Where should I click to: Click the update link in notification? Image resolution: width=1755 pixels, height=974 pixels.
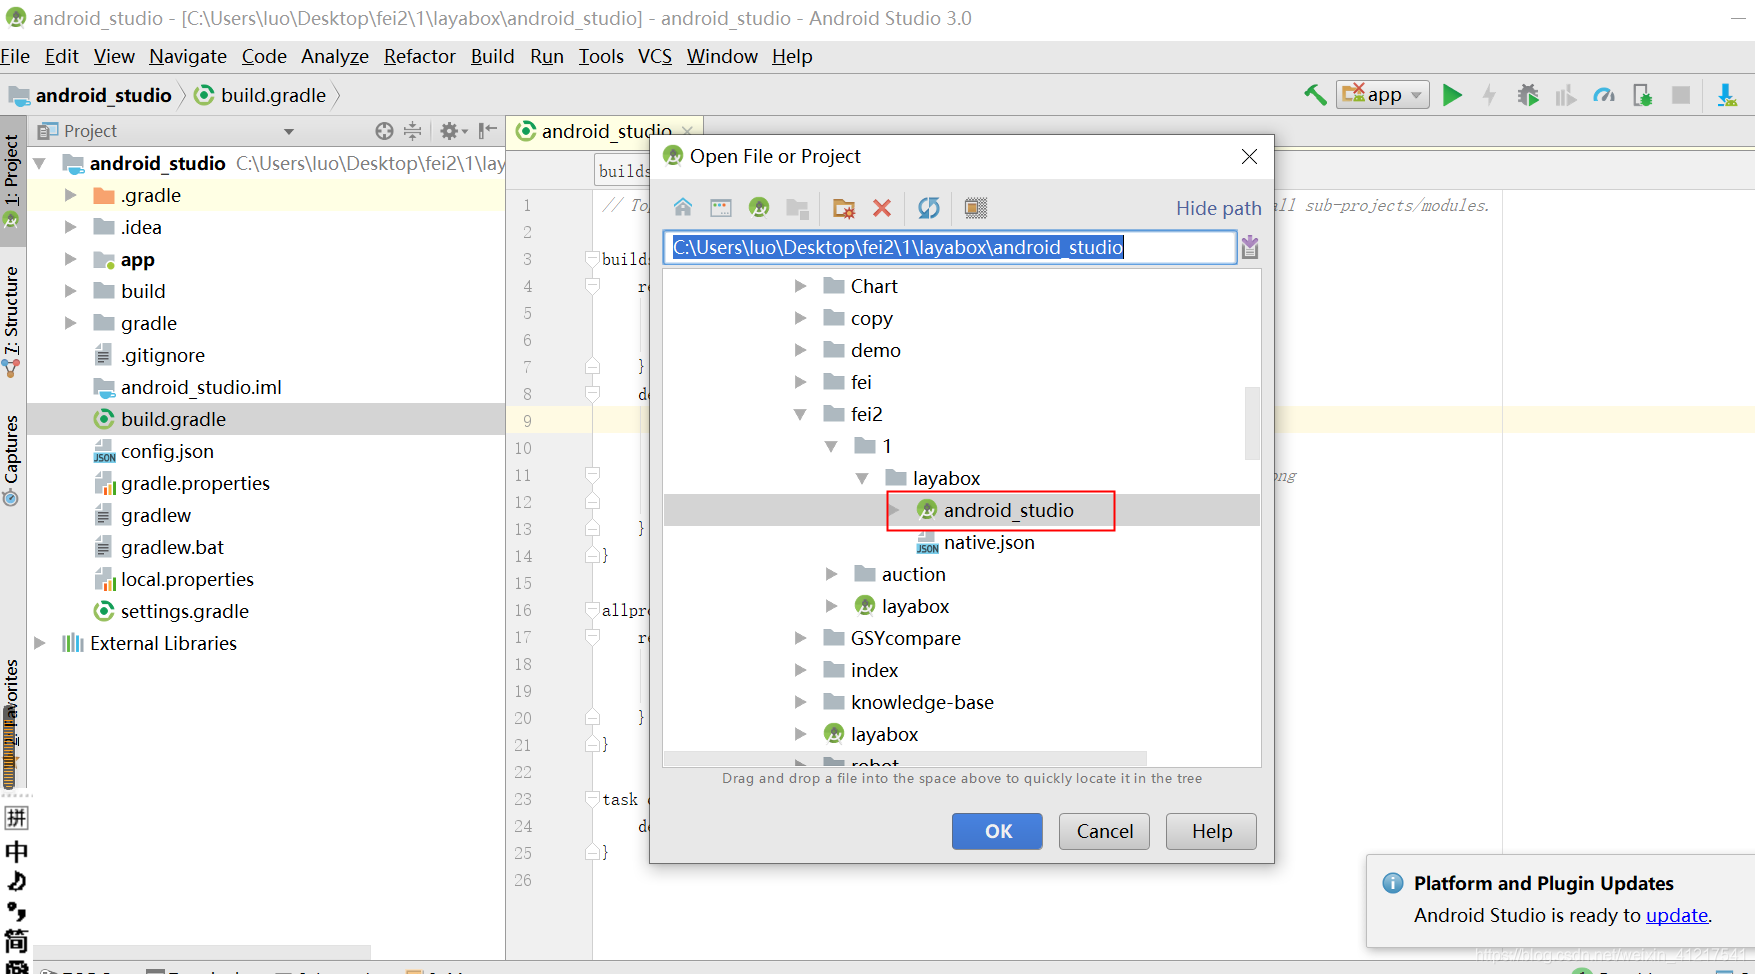(x=1677, y=915)
